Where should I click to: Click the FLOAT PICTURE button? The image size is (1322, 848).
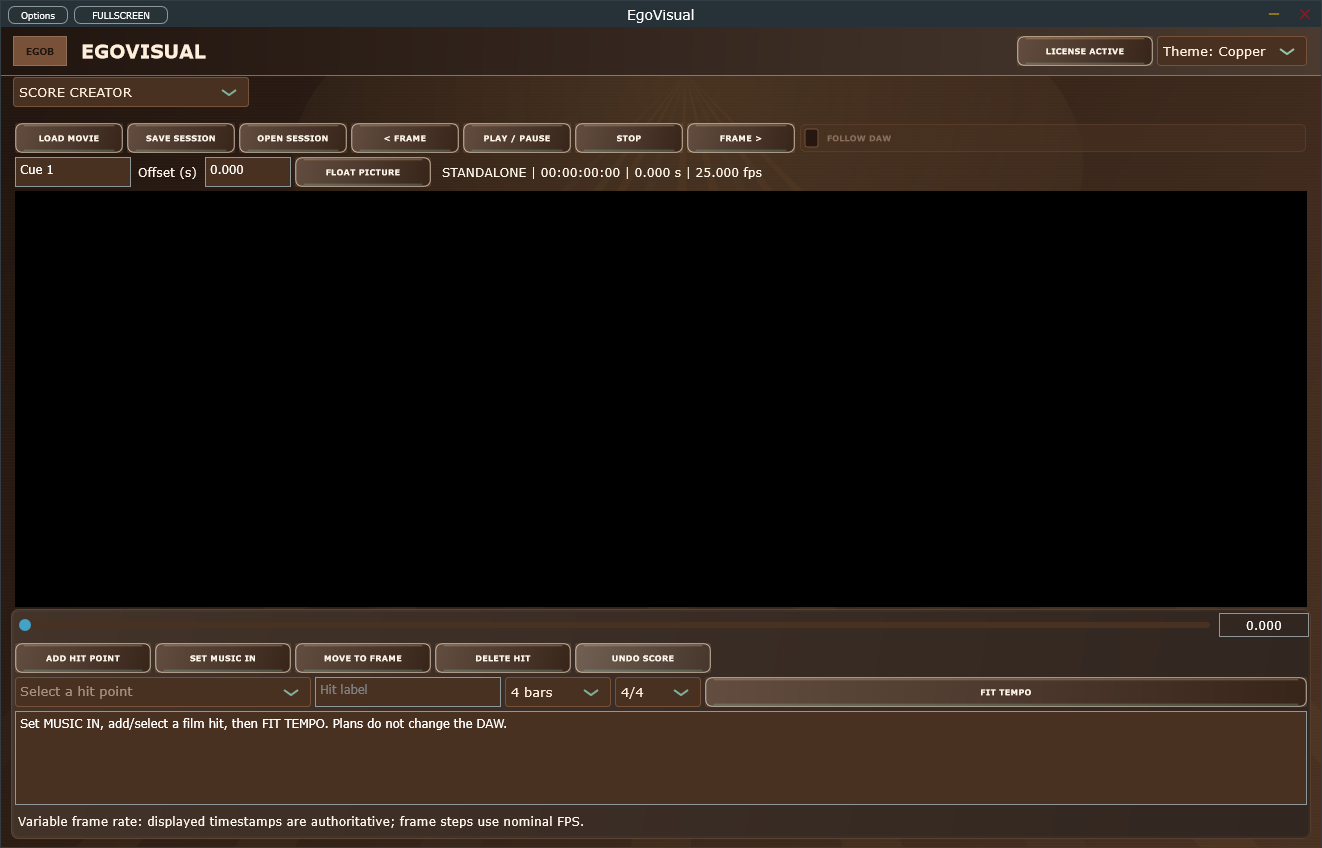(x=363, y=172)
